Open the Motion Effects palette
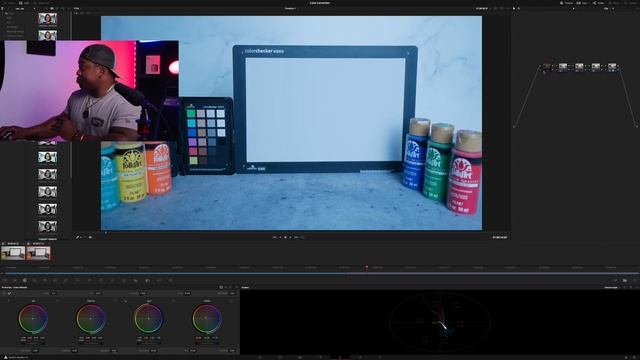 coord(55,280)
